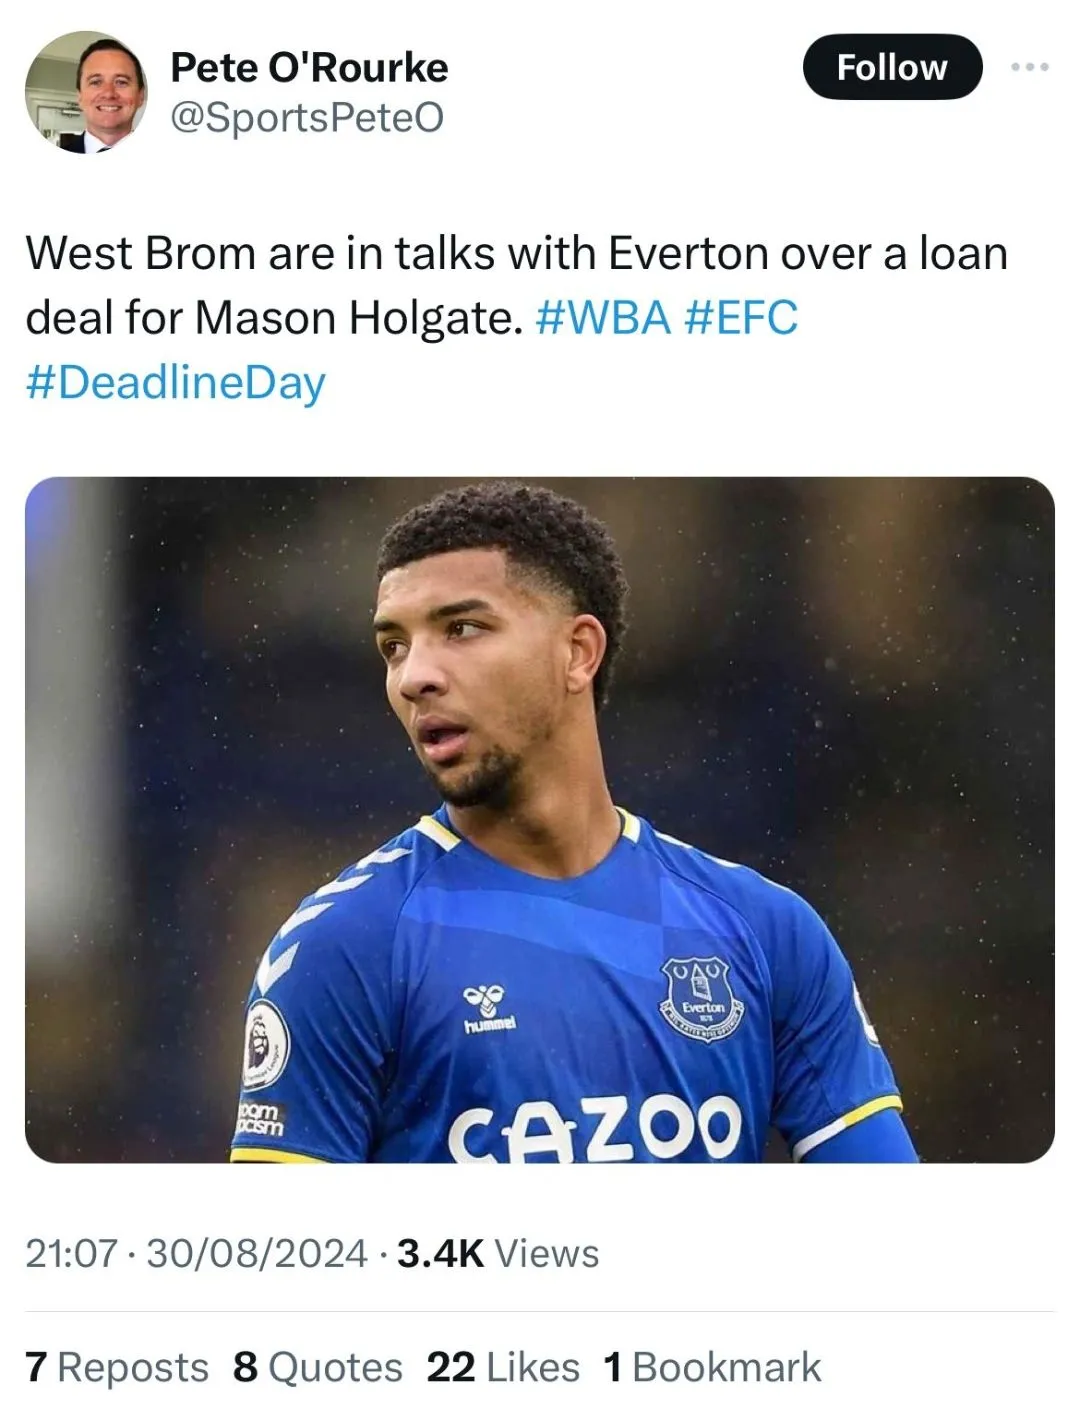Open the three-dot more options menu
This screenshot has width=1079, height=1406.
[x=1029, y=67]
